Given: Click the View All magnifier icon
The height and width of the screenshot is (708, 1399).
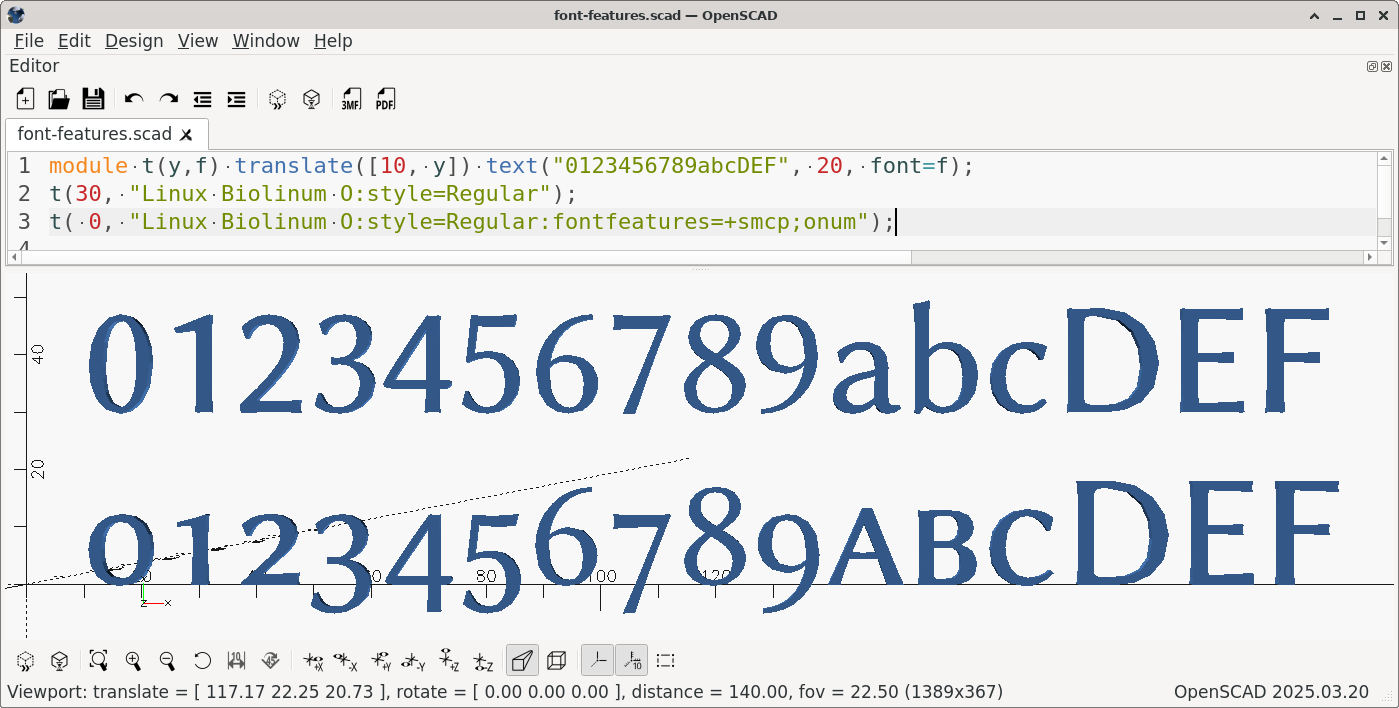Looking at the screenshot, I should (98, 660).
